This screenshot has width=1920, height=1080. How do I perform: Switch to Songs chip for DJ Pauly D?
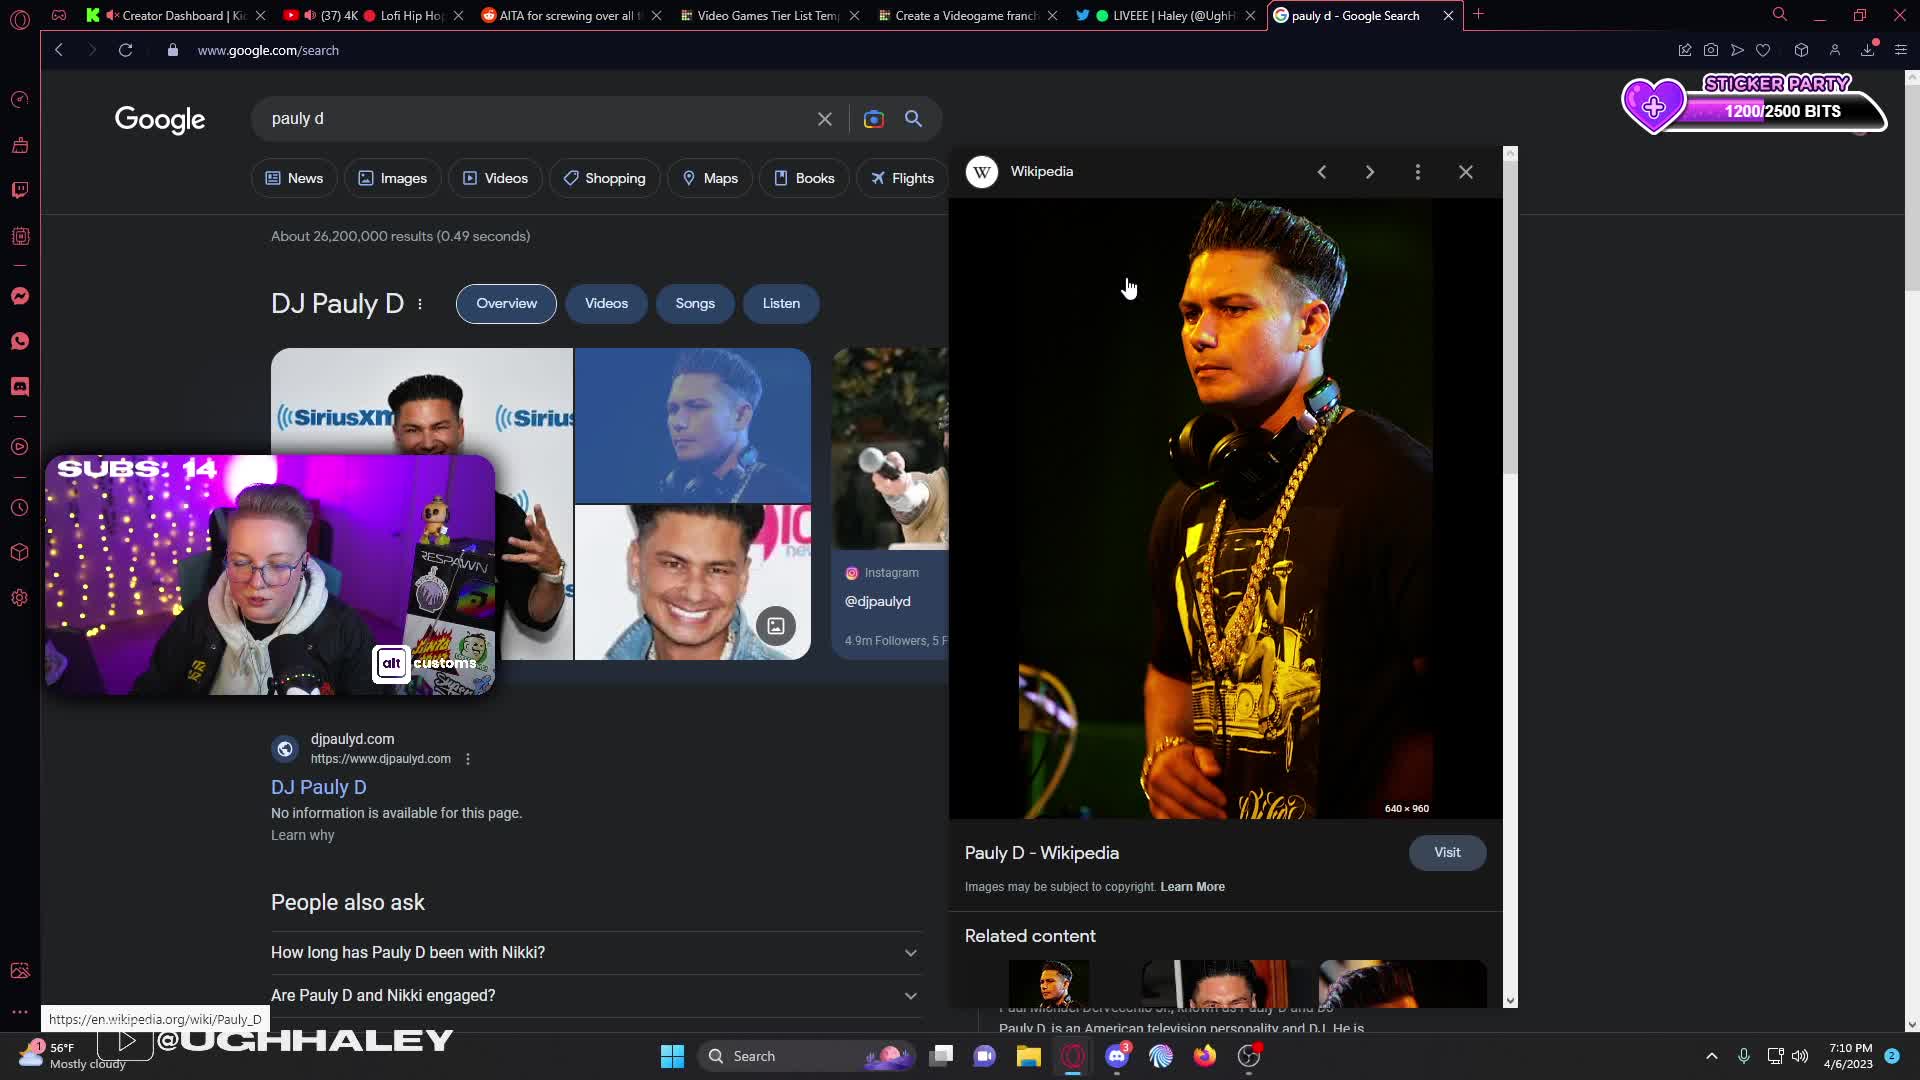tap(695, 304)
